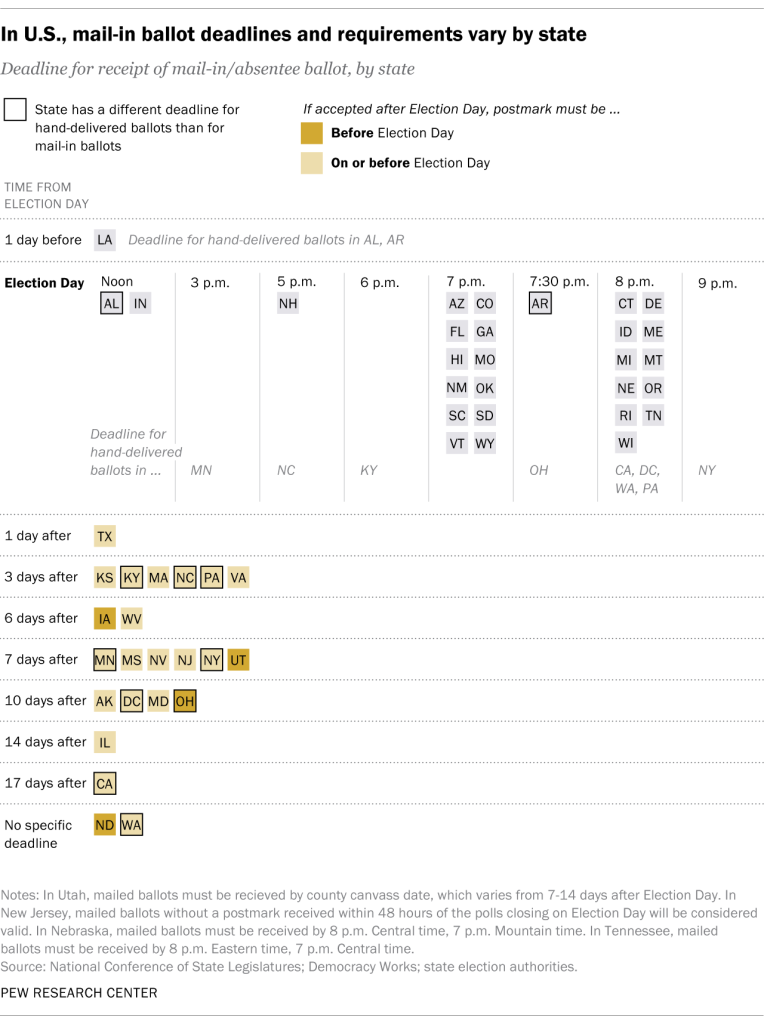Click the NH tile under 5 p.m.
The width and height of the screenshot is (764, 1024).
point(288,303)
